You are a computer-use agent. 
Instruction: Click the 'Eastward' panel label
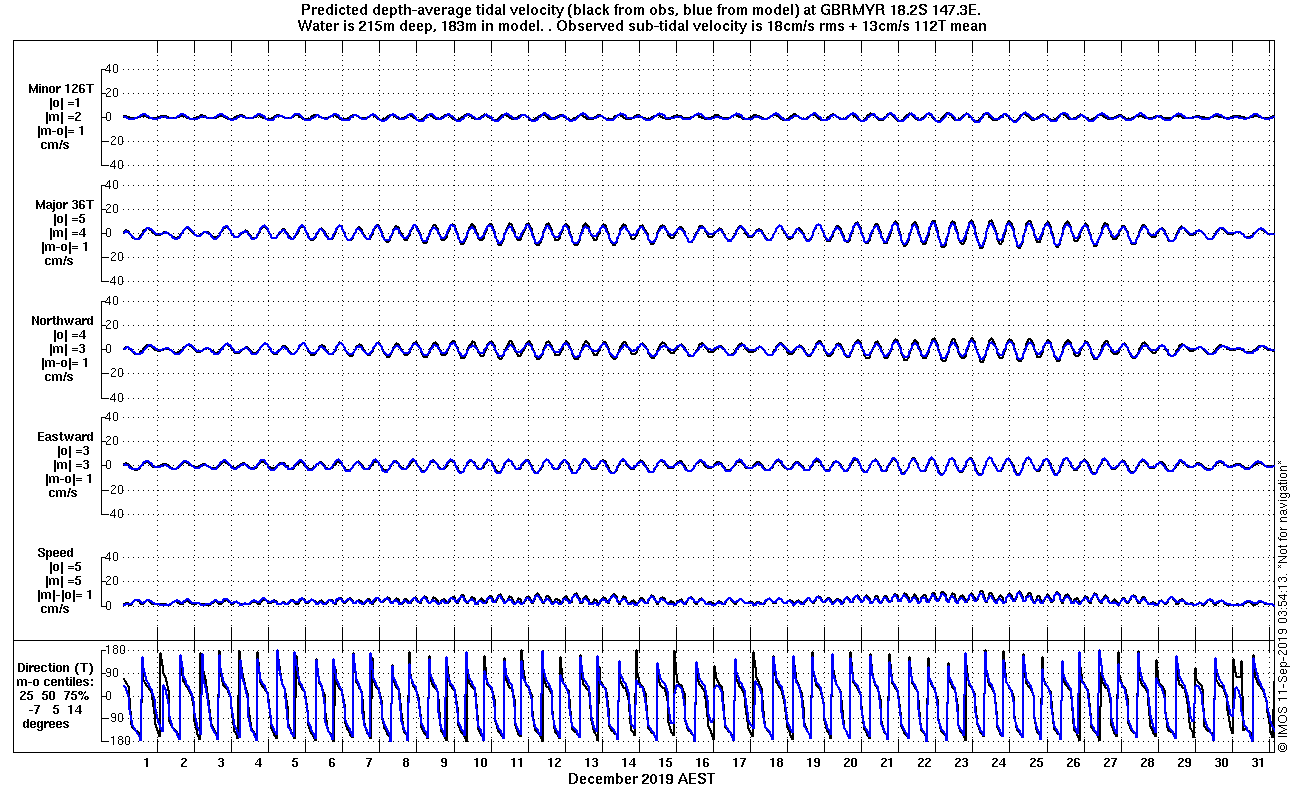pyautogui.click(x=65, y=437)
